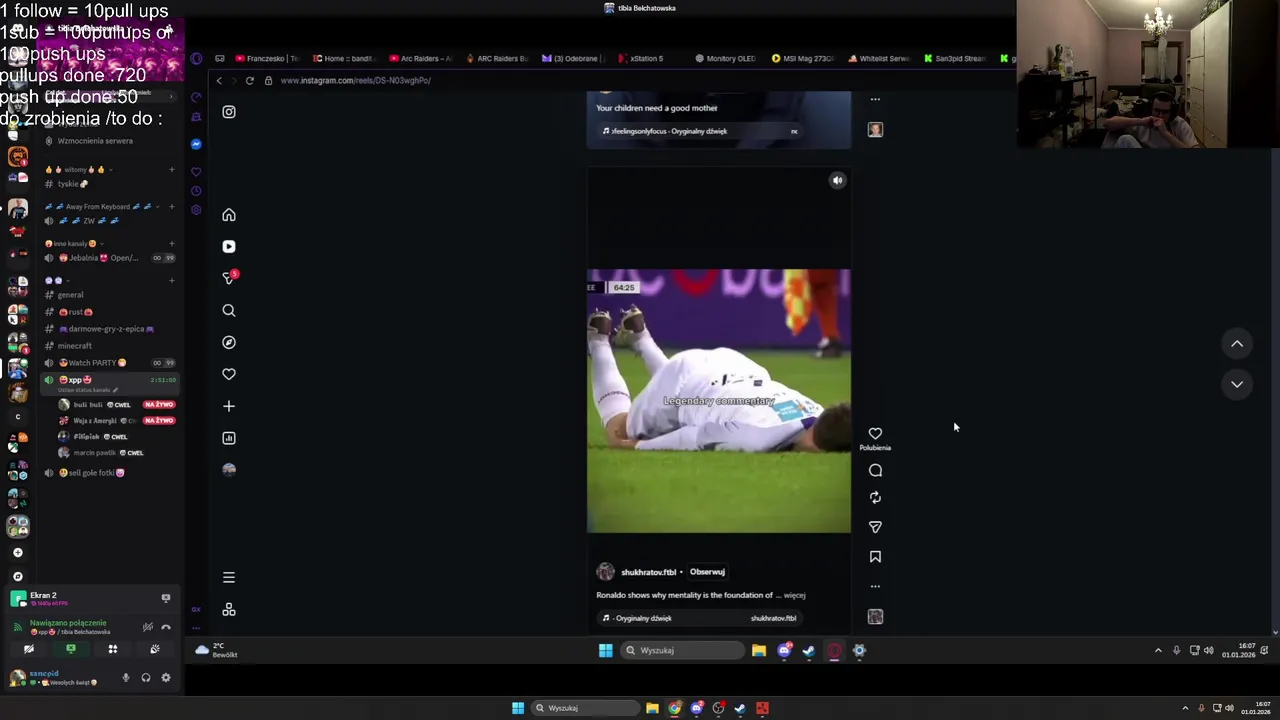The width and height of the screenshot is (1280, 720).
Task: Reload the page in browser toolbar
Action: [x=250, y=80]
